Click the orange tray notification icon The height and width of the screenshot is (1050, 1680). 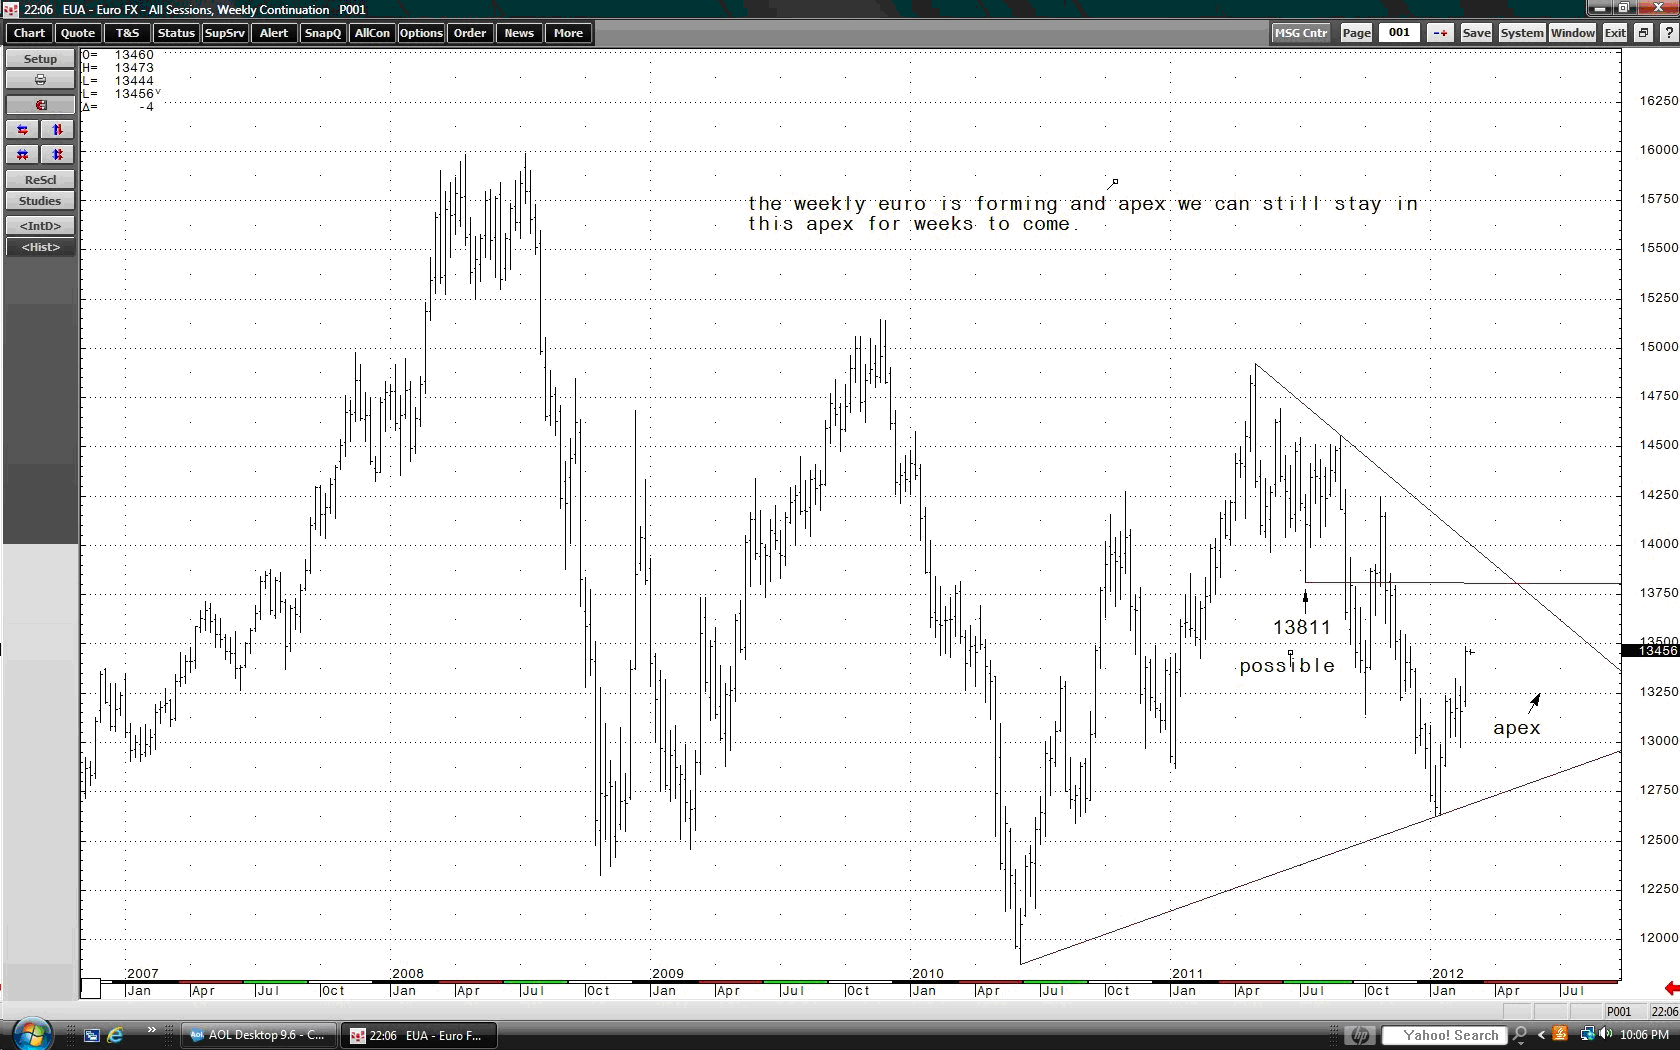tap(1560, 1035)
